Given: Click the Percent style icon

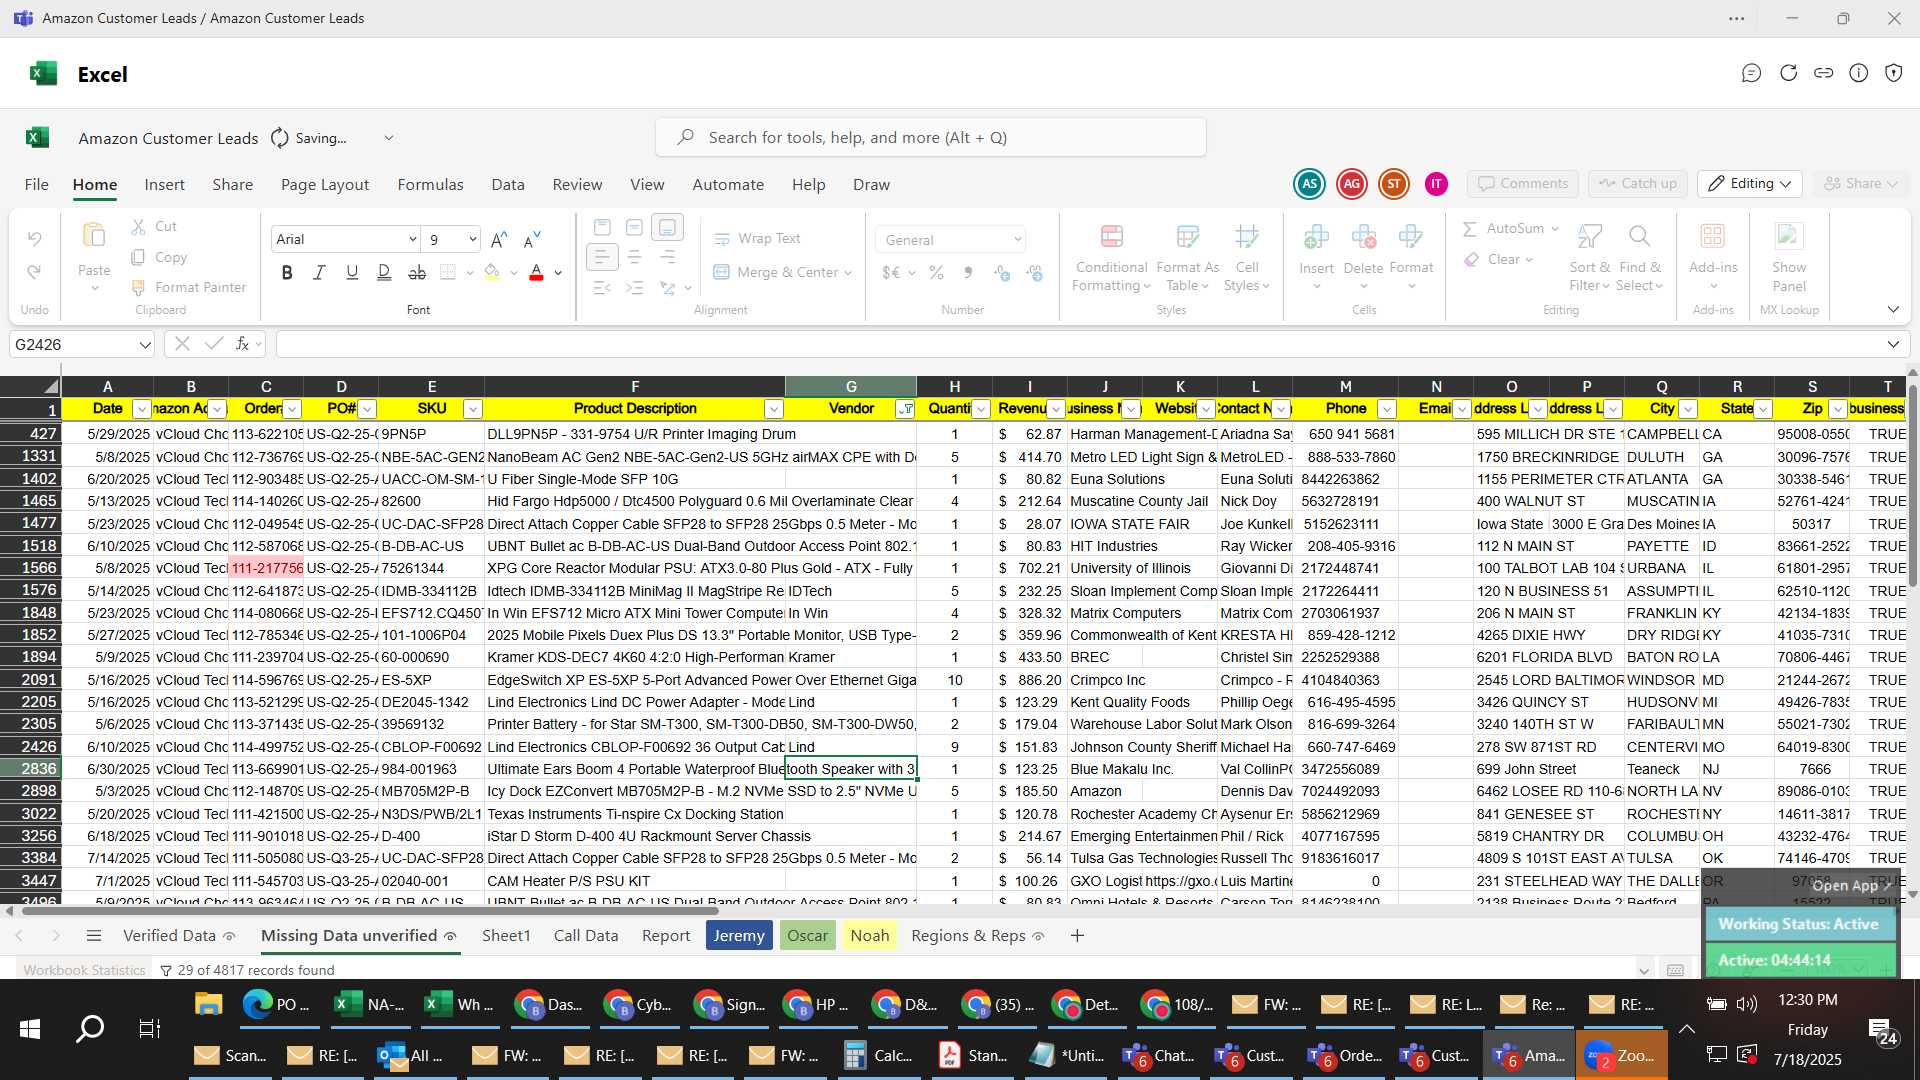Looking at the screenshot, I should 936,273.
